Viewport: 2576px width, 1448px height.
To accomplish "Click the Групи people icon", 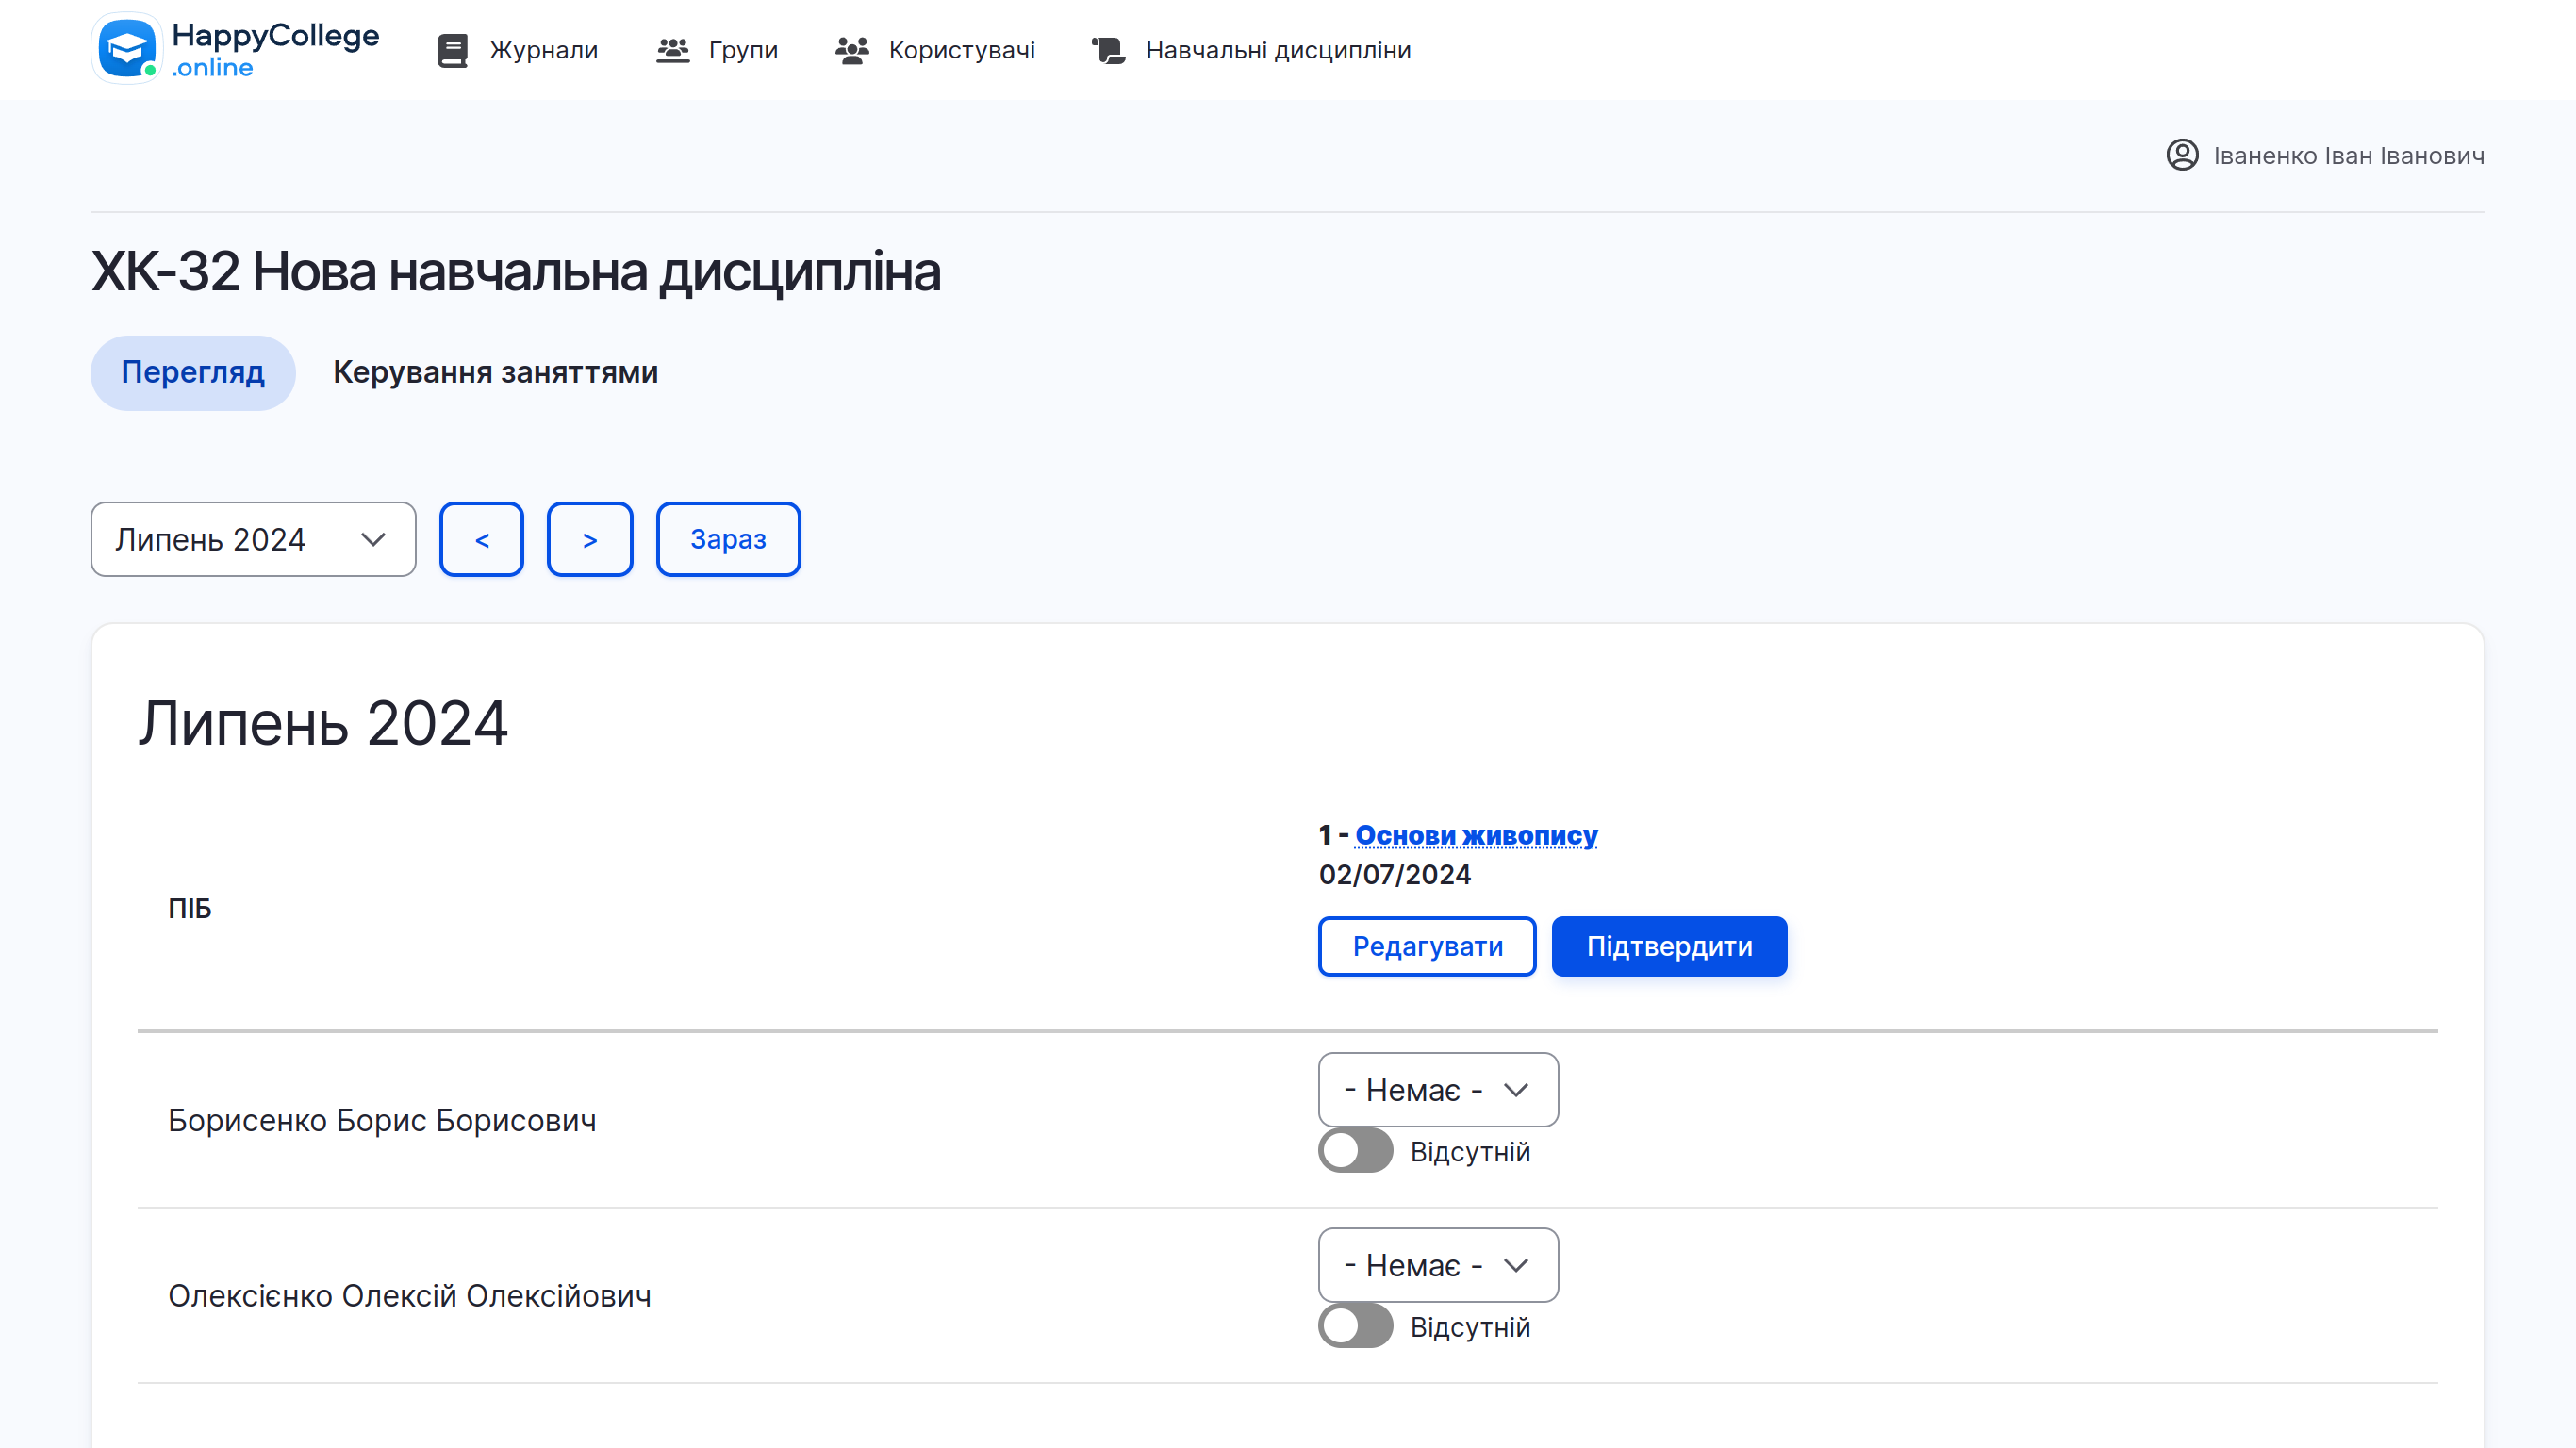I will point(673,49).
